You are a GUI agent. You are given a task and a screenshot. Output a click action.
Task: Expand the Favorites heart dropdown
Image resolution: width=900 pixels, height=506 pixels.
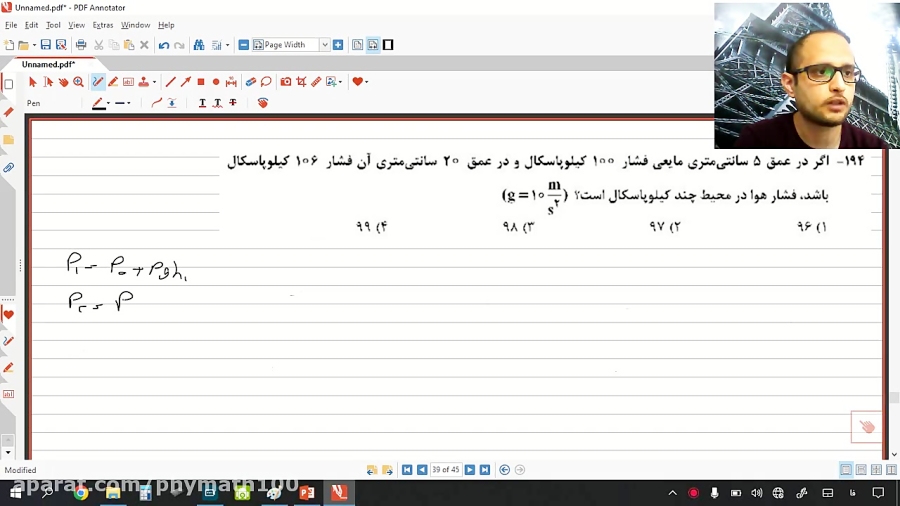366,82
